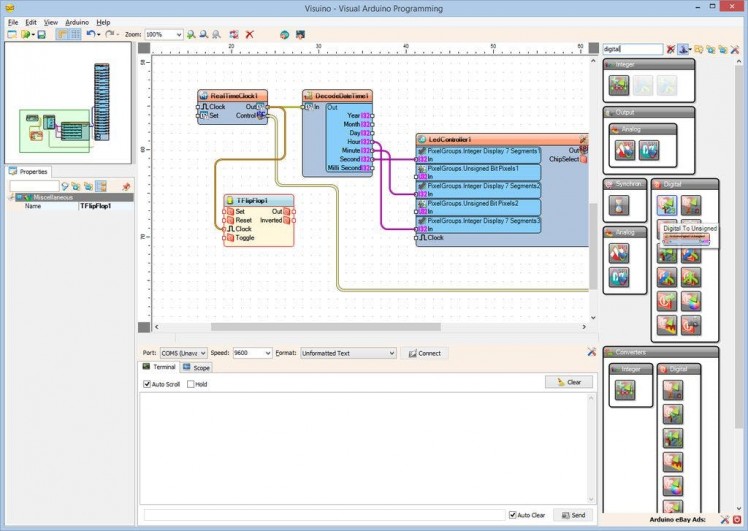Enable the Hold checkbox
748x531 pixels.
188,384
